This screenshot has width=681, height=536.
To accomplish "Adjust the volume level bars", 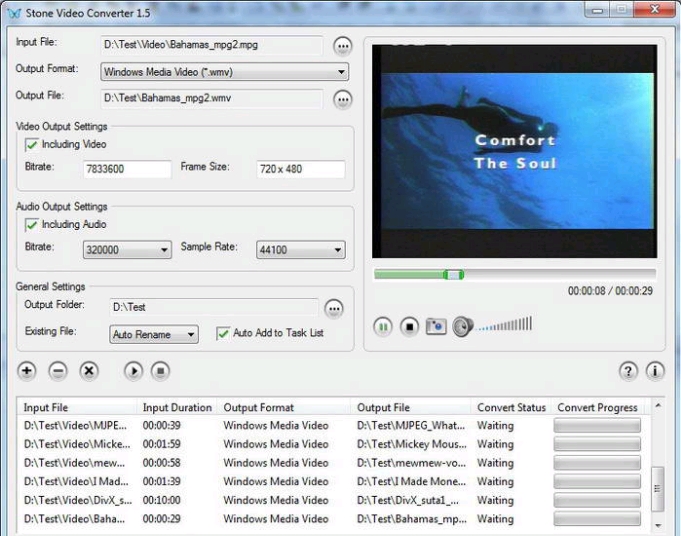I will [505, 324].
